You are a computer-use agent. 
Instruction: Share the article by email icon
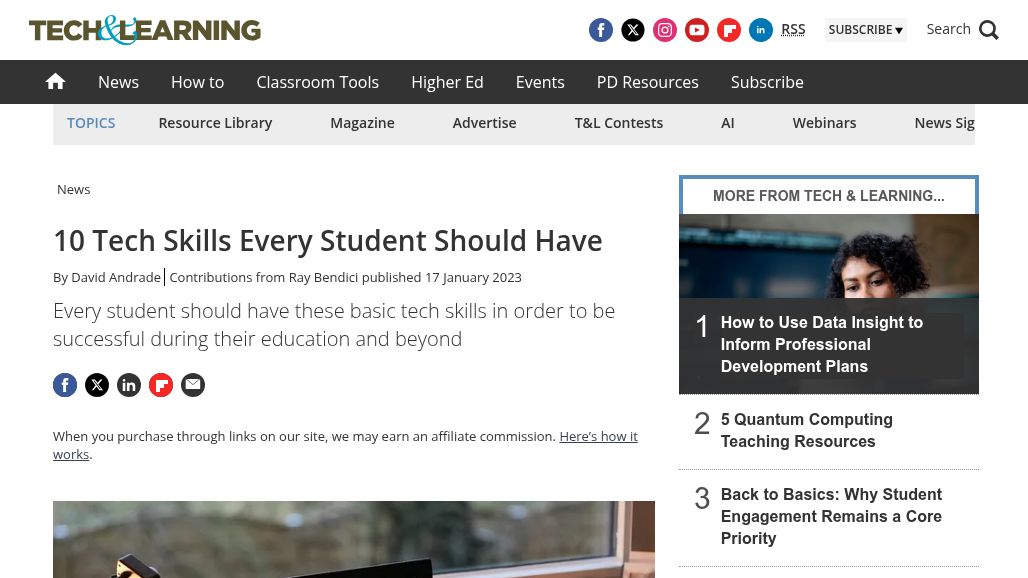(x=193, y=385)
